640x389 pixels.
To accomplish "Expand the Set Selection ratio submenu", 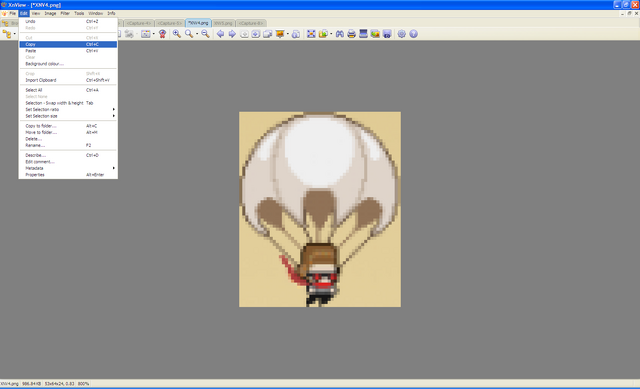I will pyautogui.click(x=68, y=109).
